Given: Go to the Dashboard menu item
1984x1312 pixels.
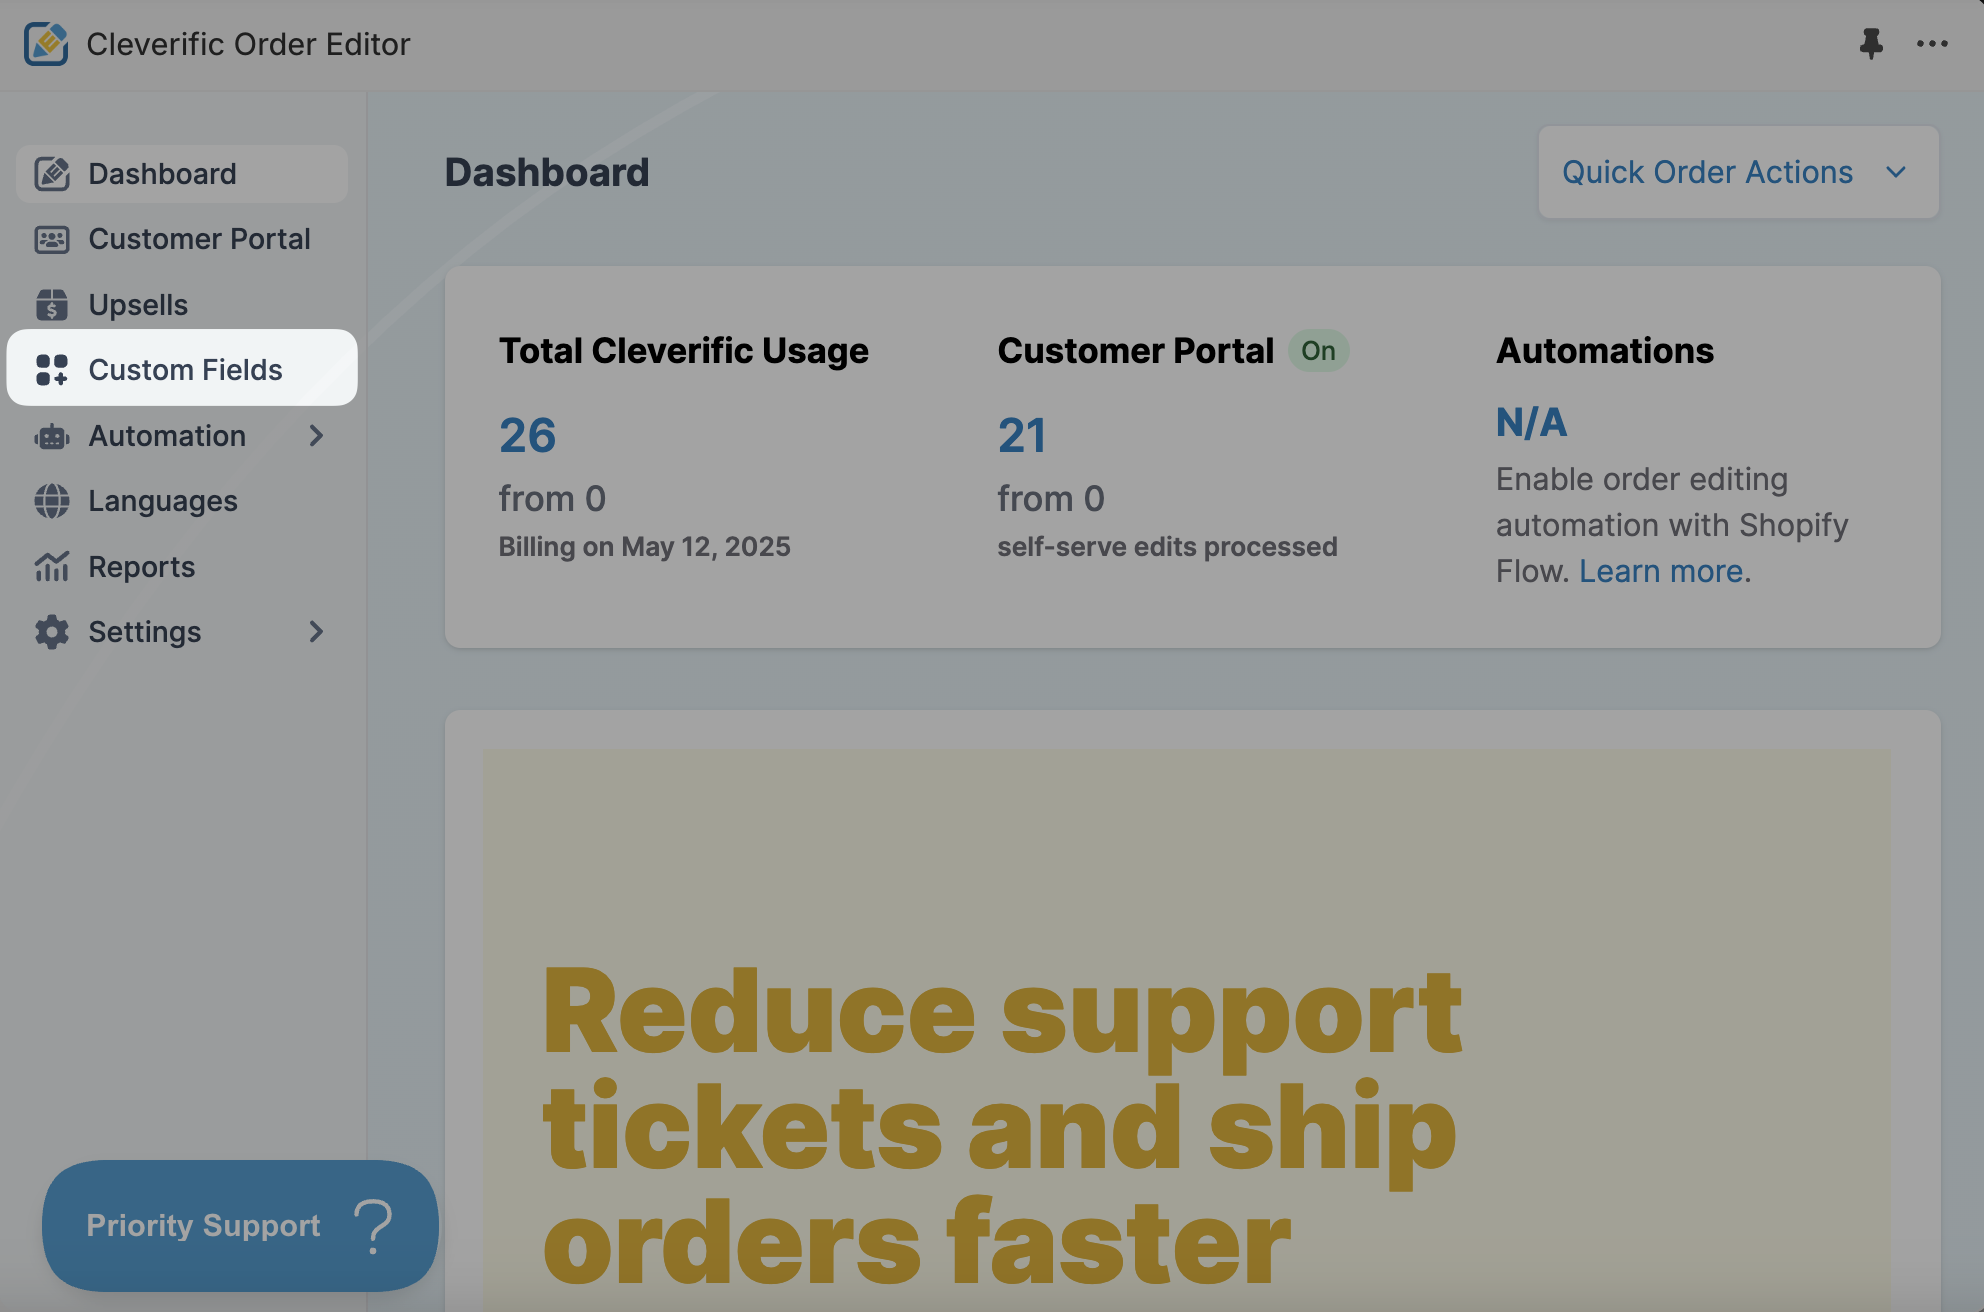Looking at the screenshot, I should [x=182, y=174].
